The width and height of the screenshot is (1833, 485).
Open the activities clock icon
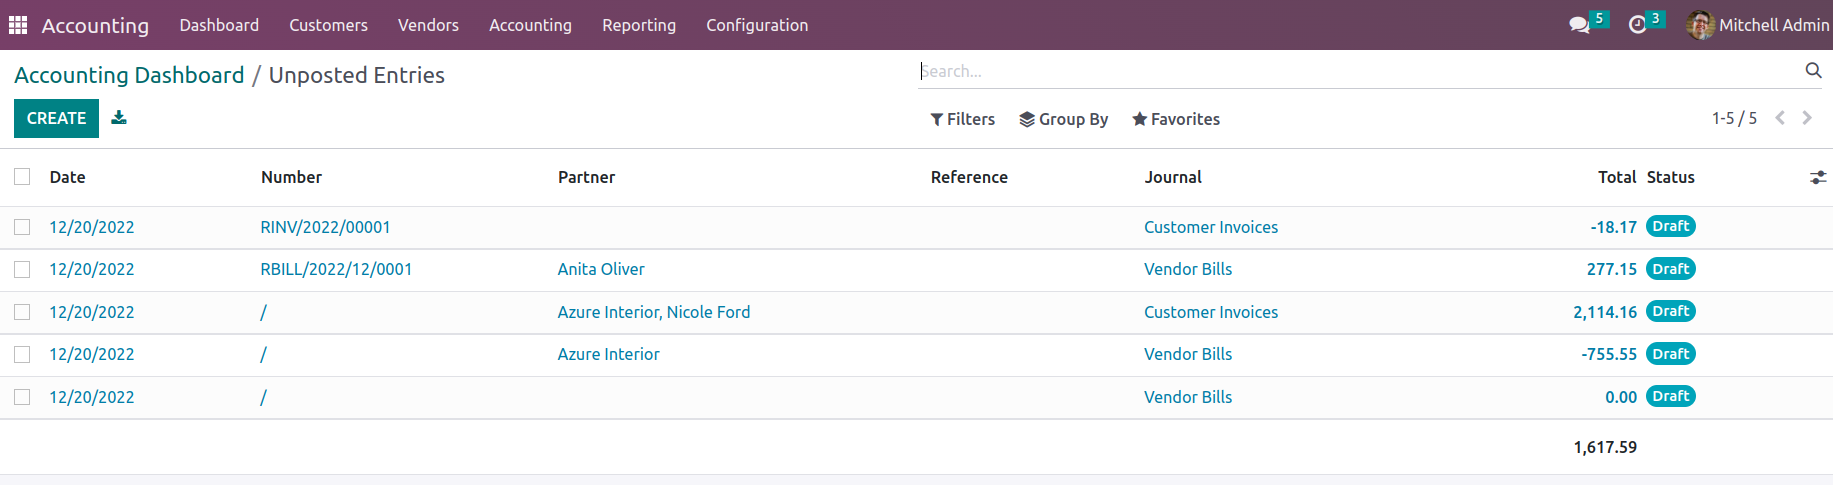1637,25
